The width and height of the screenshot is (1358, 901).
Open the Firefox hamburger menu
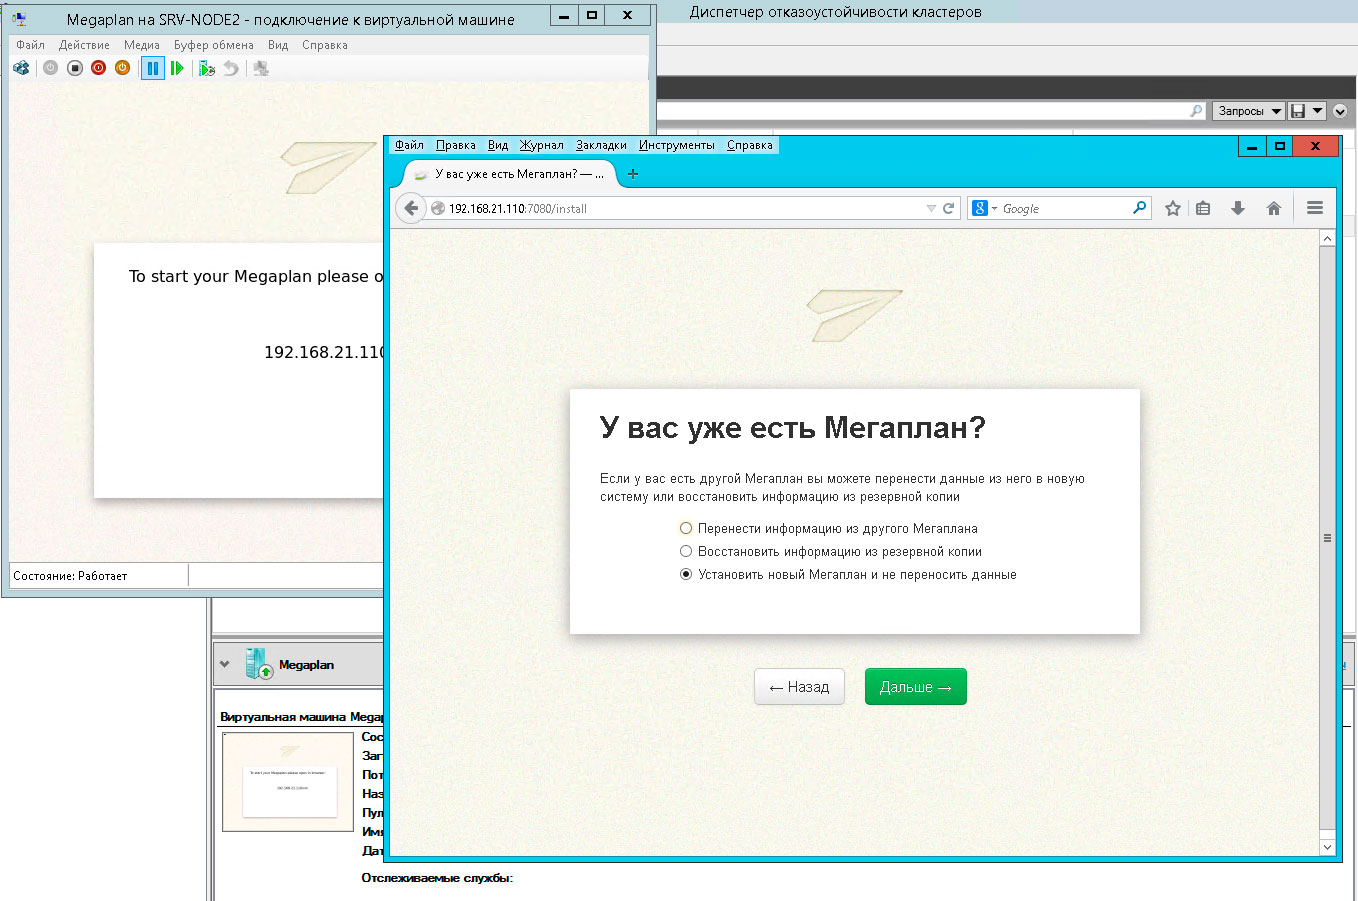[1315, 208]
